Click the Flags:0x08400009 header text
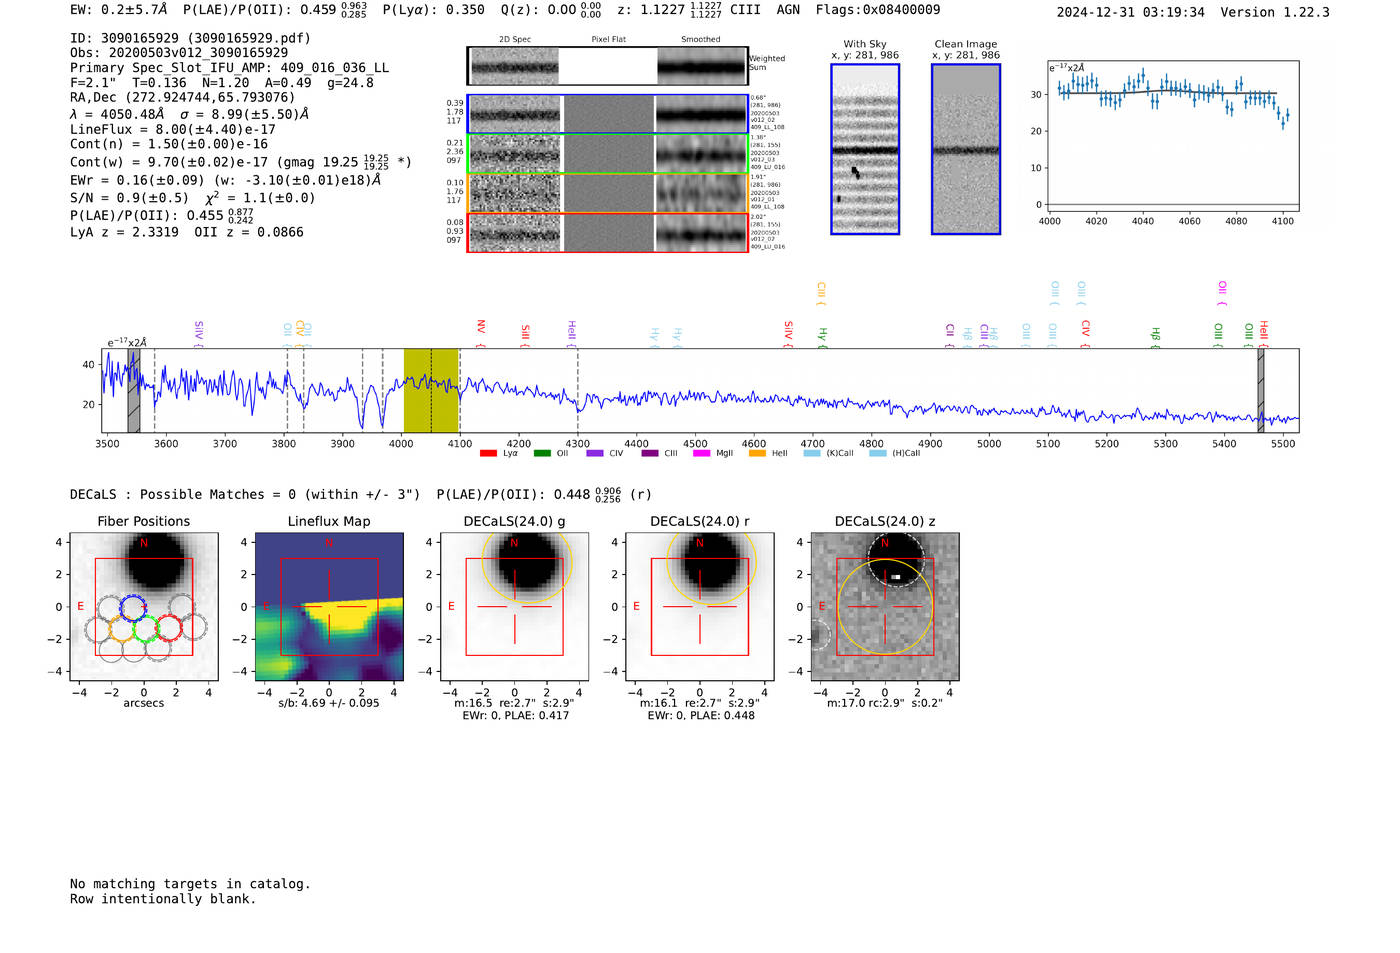The image size is (1400, 953). 878,9
